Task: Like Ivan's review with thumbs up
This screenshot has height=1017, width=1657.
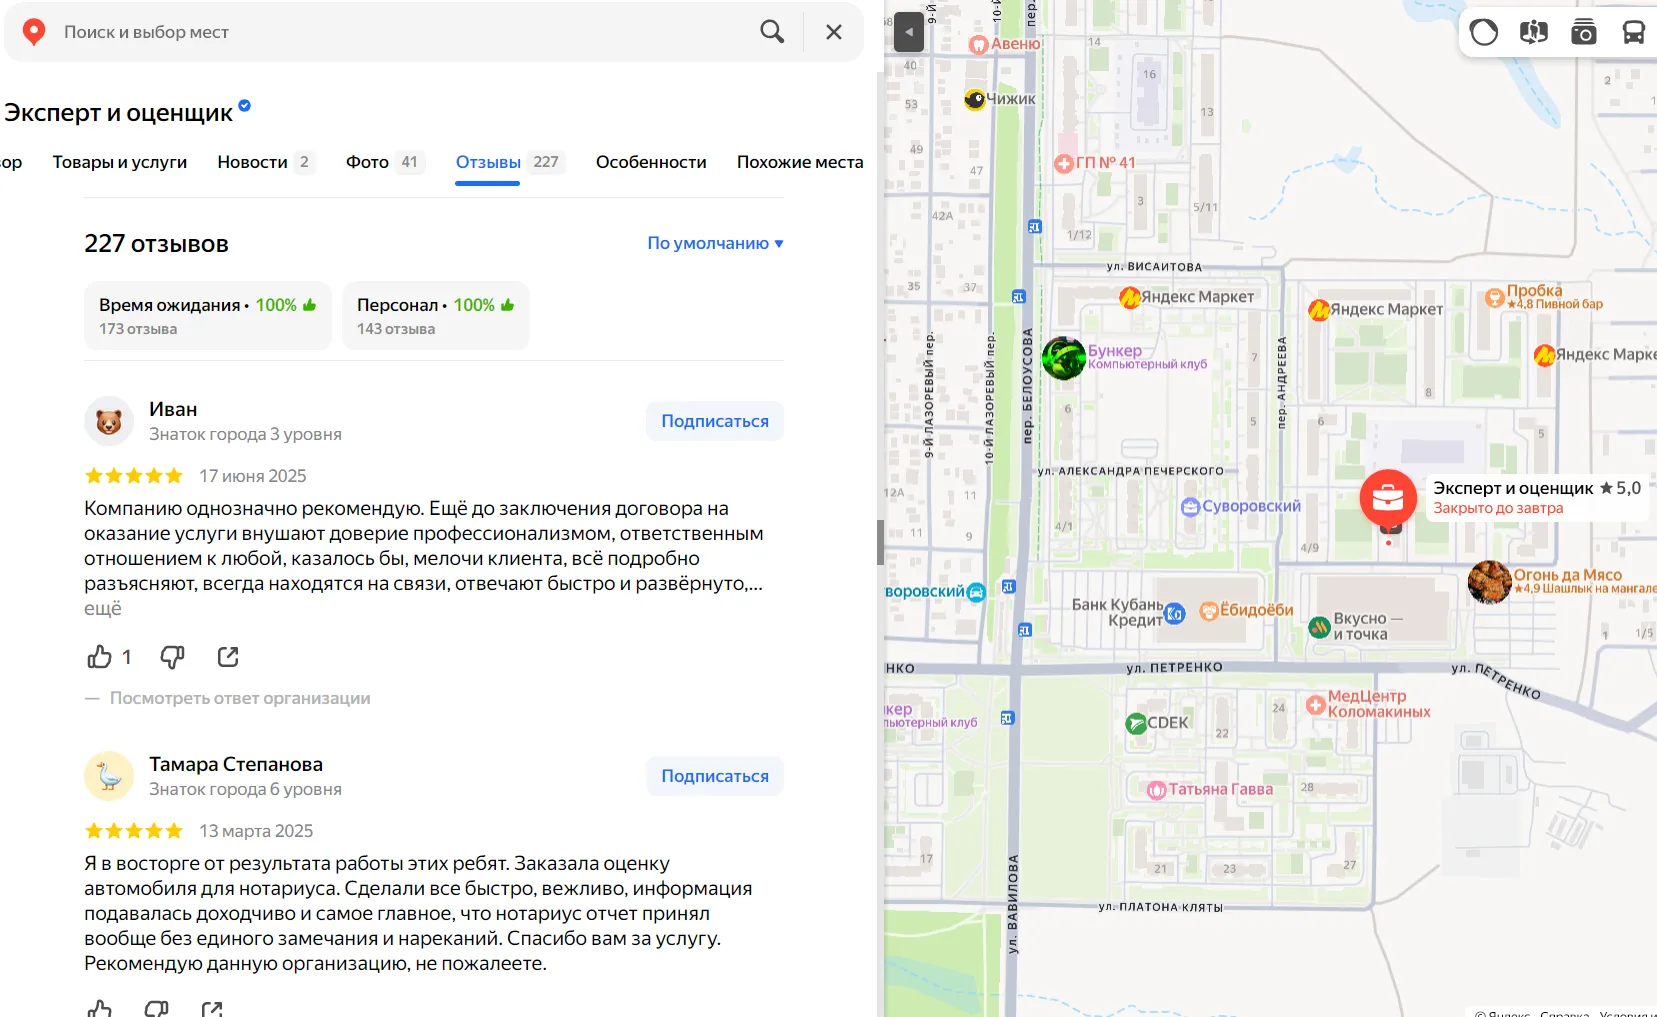Action: coord(99,657)
